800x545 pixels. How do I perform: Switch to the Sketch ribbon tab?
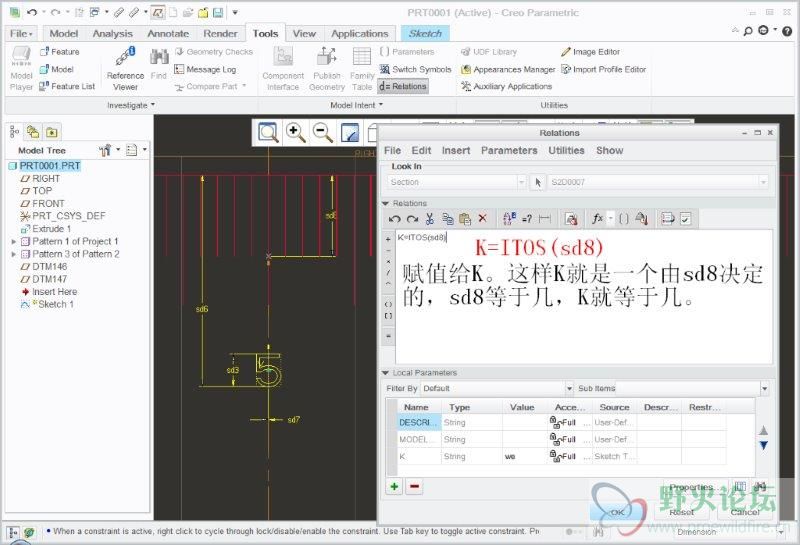(x=425, y=34)
